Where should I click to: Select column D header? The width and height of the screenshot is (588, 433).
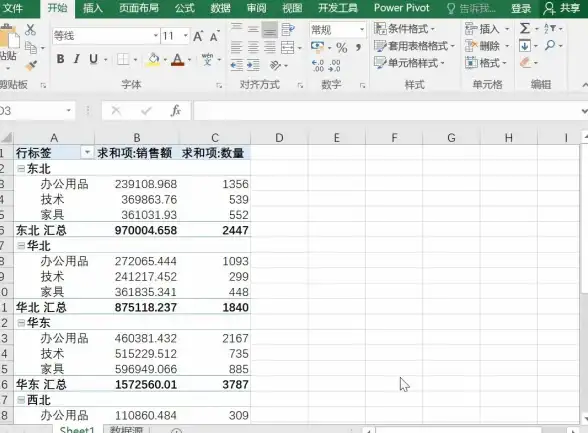[279, 138]
